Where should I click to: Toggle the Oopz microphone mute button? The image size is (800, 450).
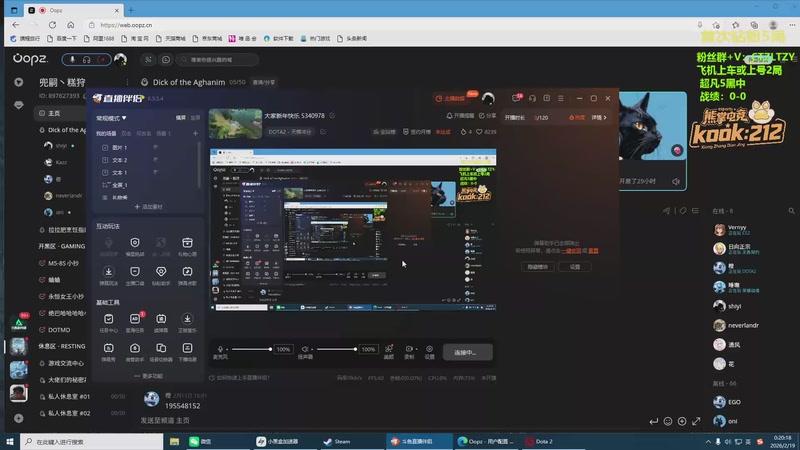72,60
